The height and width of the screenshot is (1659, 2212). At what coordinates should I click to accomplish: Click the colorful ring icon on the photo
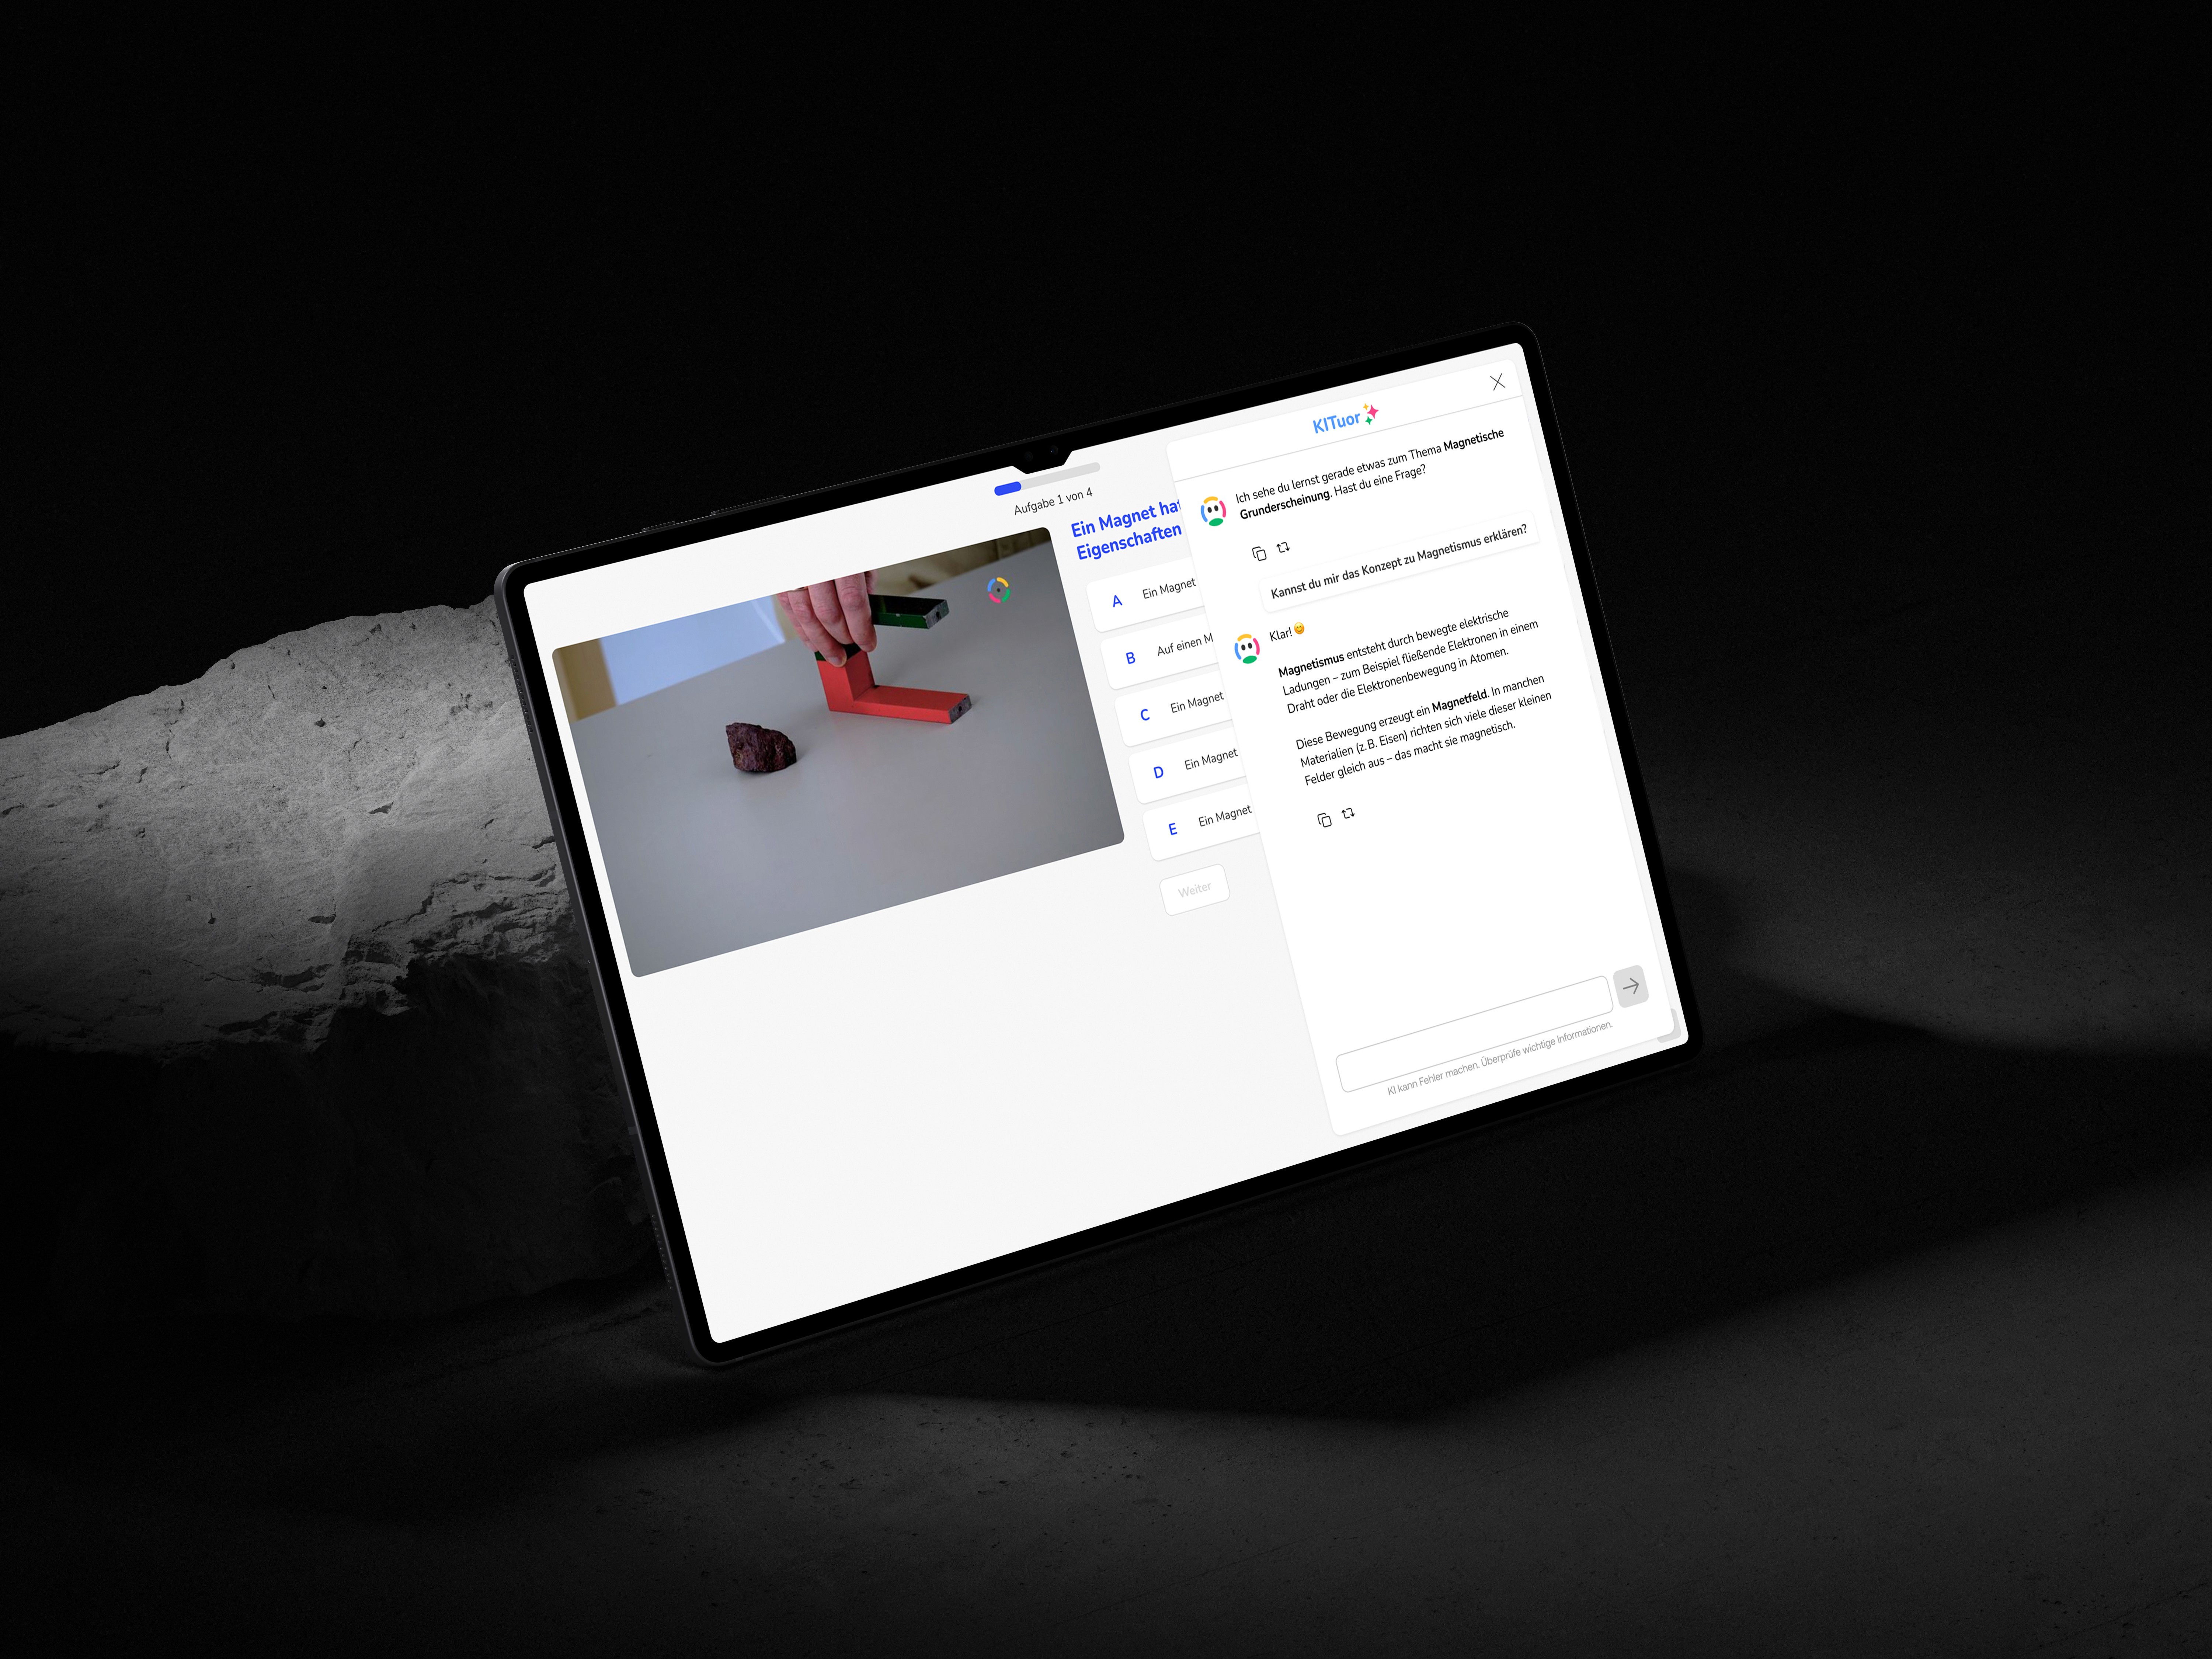pyautogui.click(x=998, y=590)
